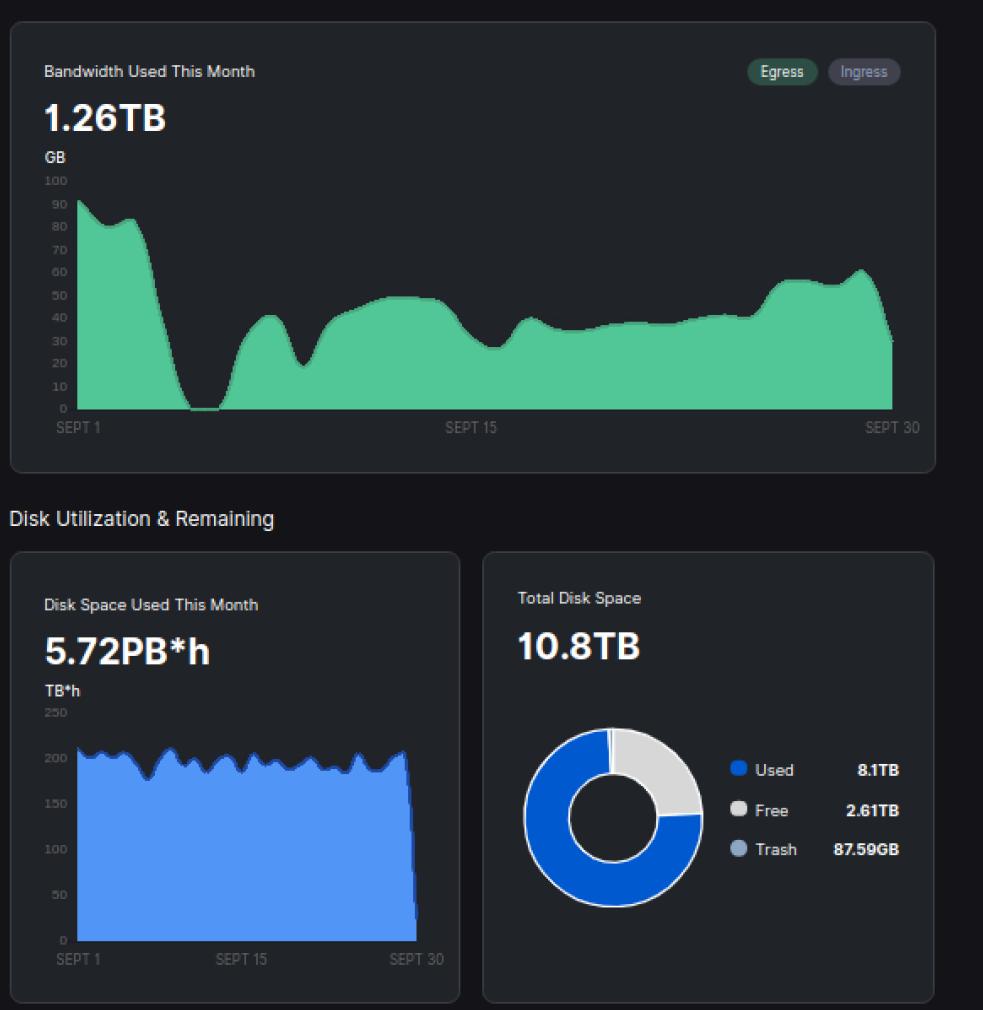
Task: Click the 1.26TB bandwidth total
Action: click(105, 118)
